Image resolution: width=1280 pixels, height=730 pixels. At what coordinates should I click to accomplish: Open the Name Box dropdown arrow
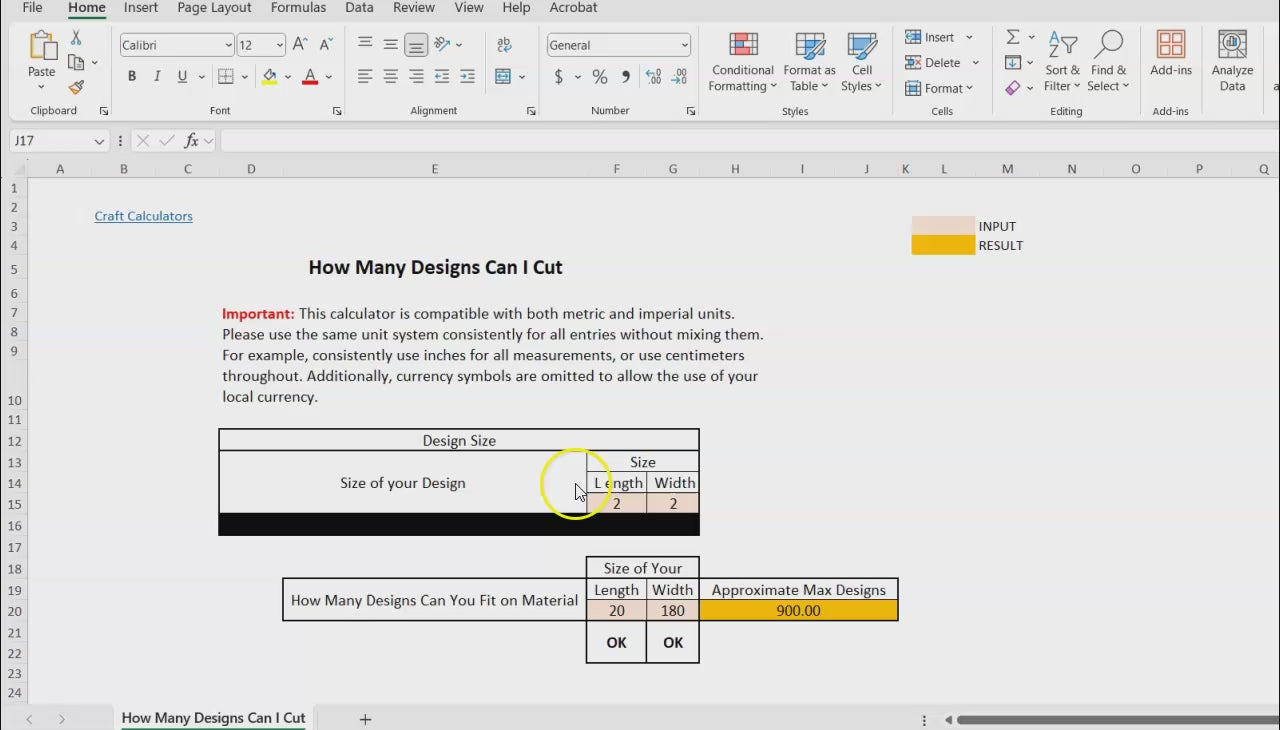pos(99,141)
